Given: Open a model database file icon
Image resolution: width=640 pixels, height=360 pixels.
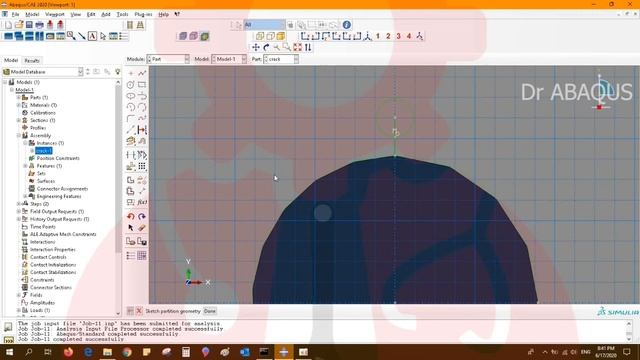Looking at the screenshot, I should pos(19,25).
